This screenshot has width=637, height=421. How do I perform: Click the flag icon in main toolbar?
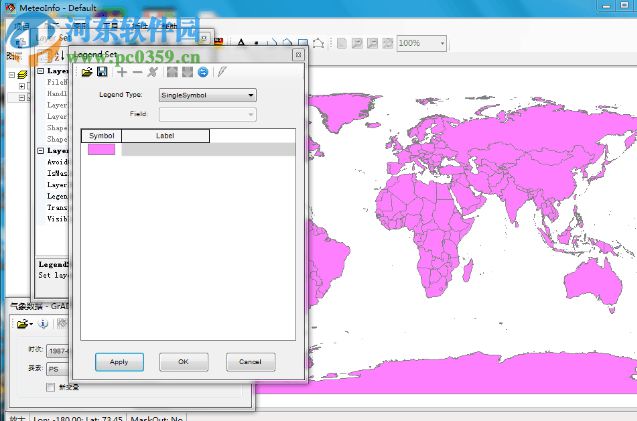(219, 41)
